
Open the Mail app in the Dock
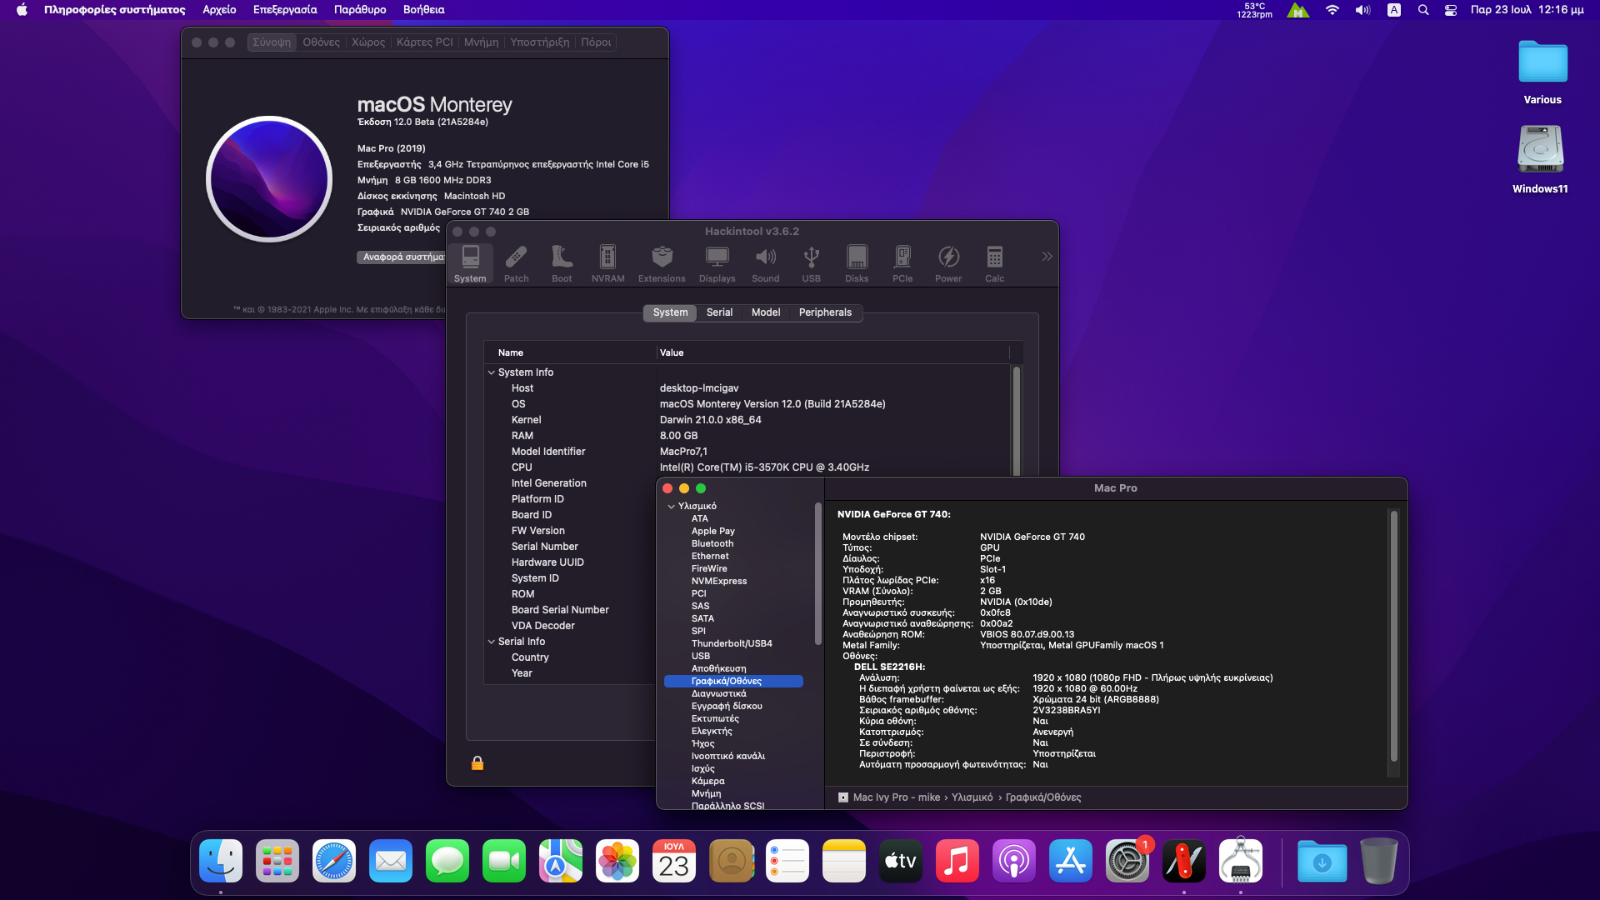point(391,860)
